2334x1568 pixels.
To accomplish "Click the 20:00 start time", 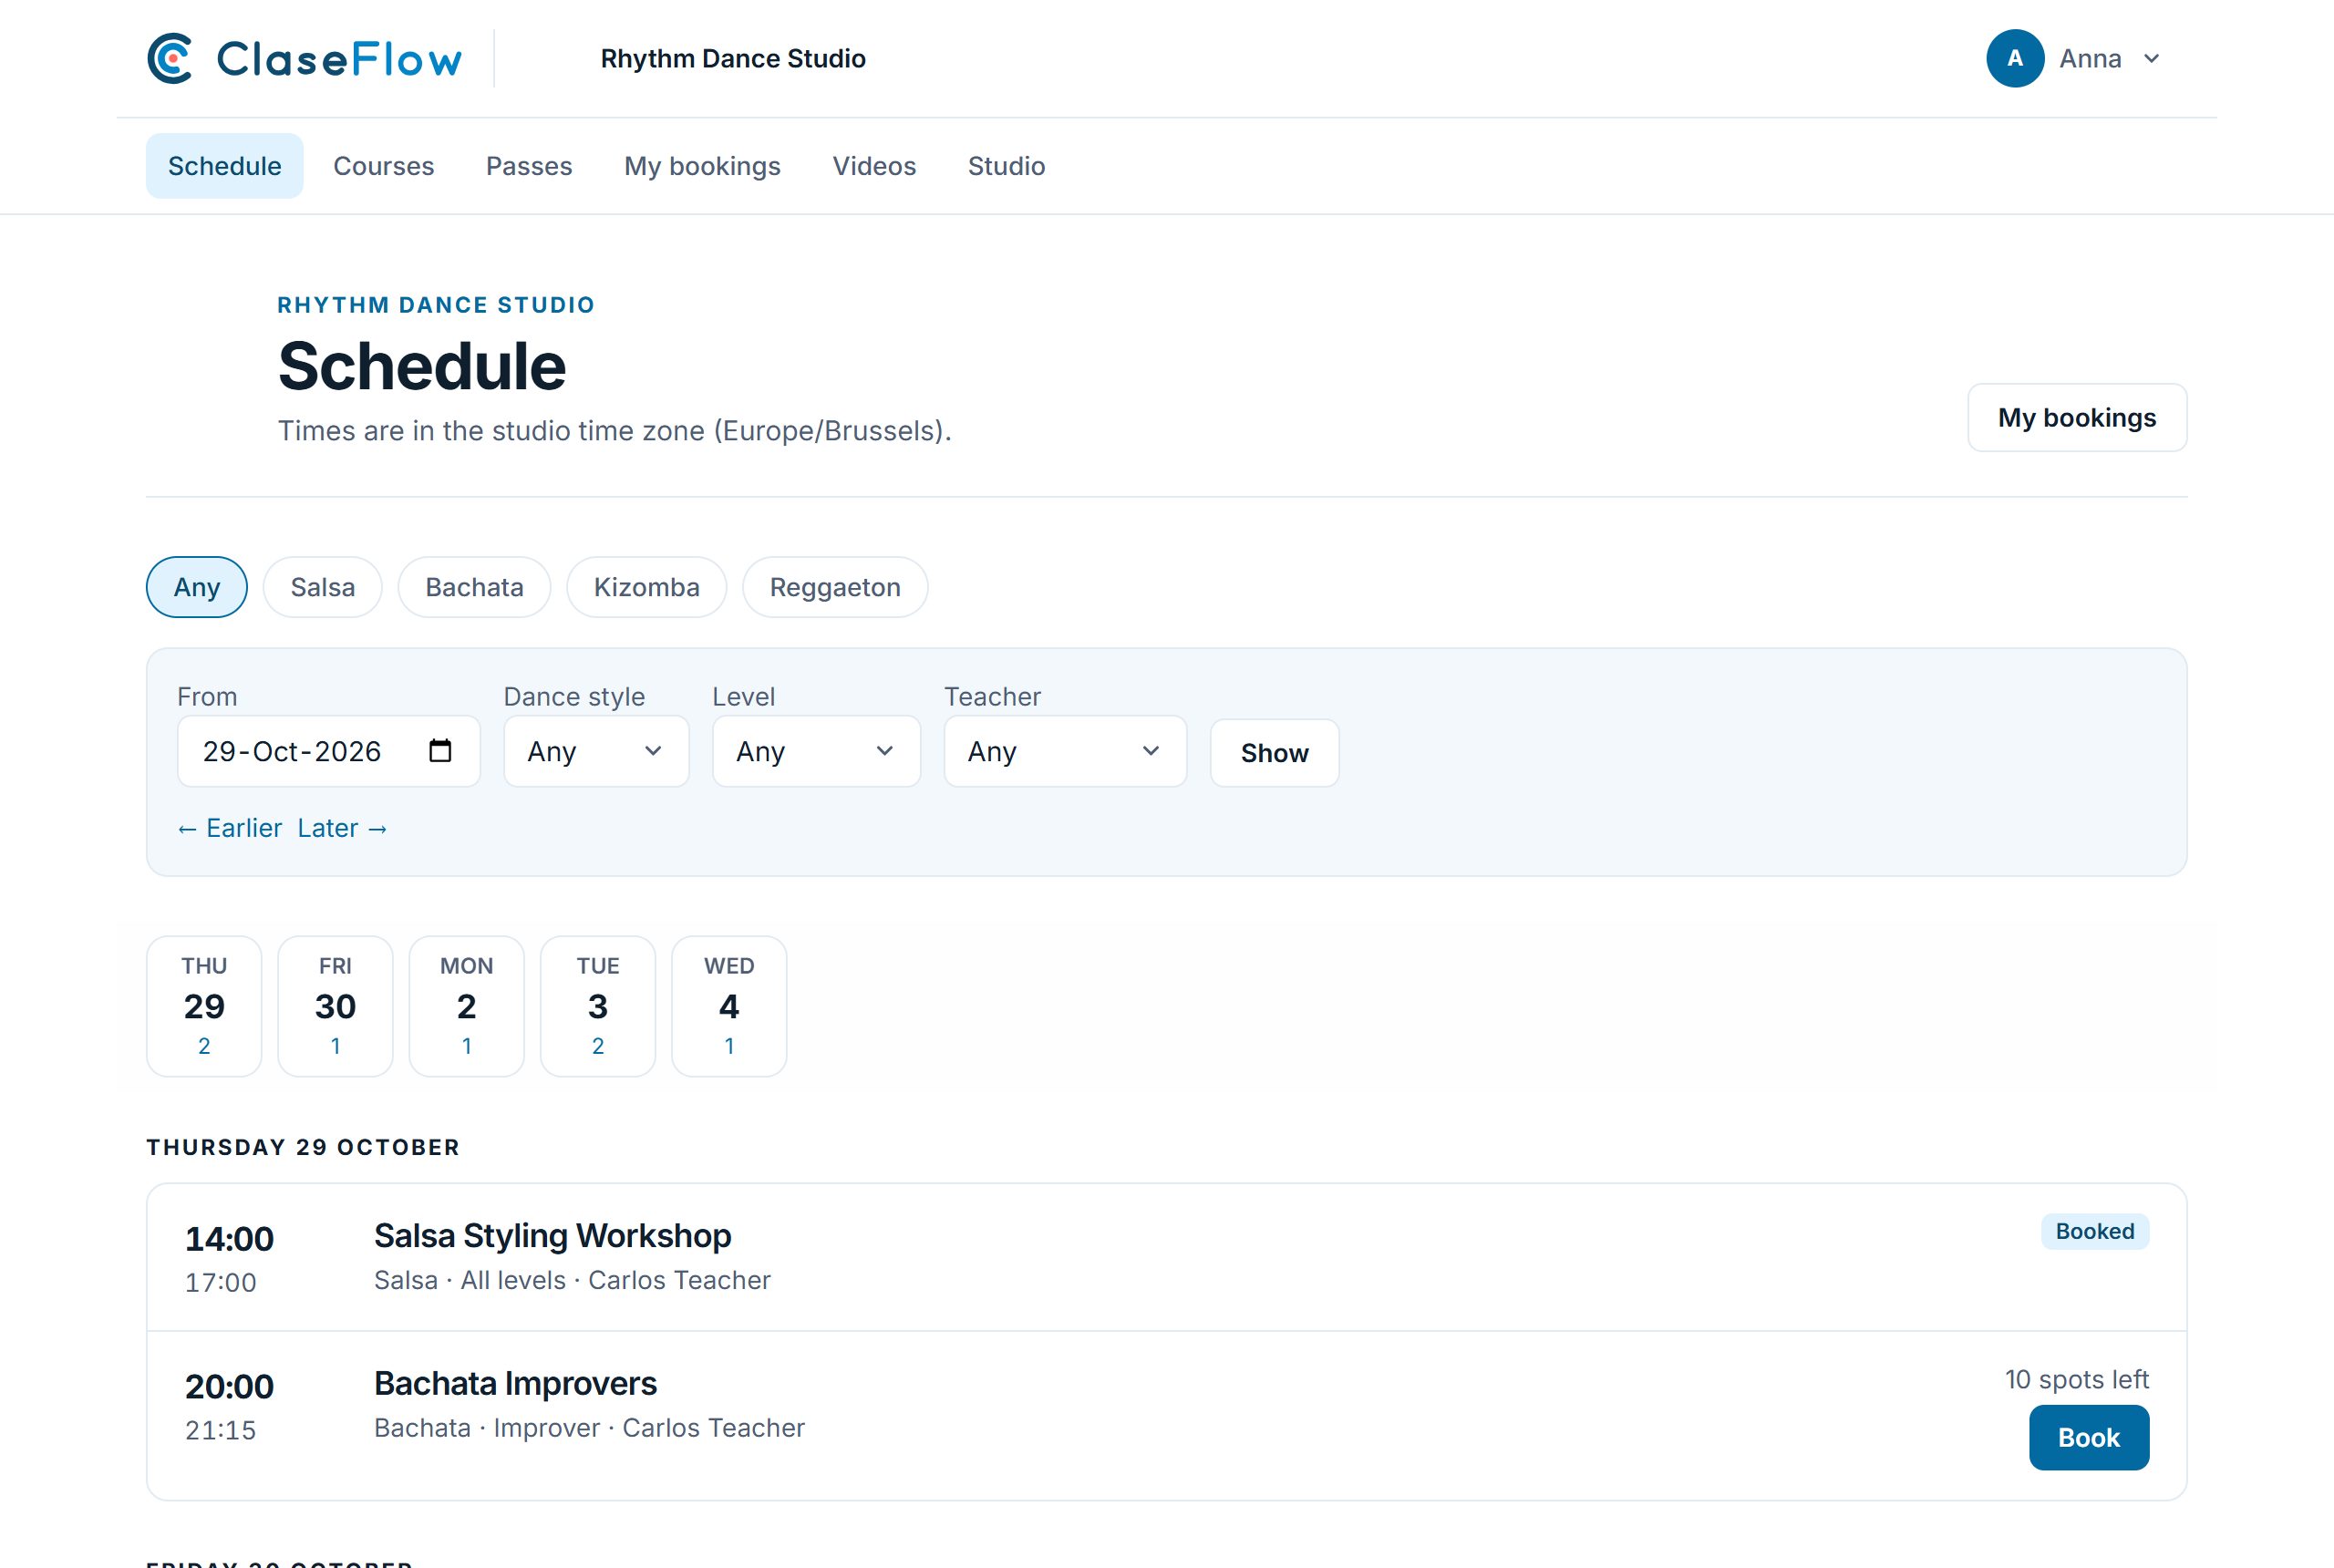I will [229, 1387].
